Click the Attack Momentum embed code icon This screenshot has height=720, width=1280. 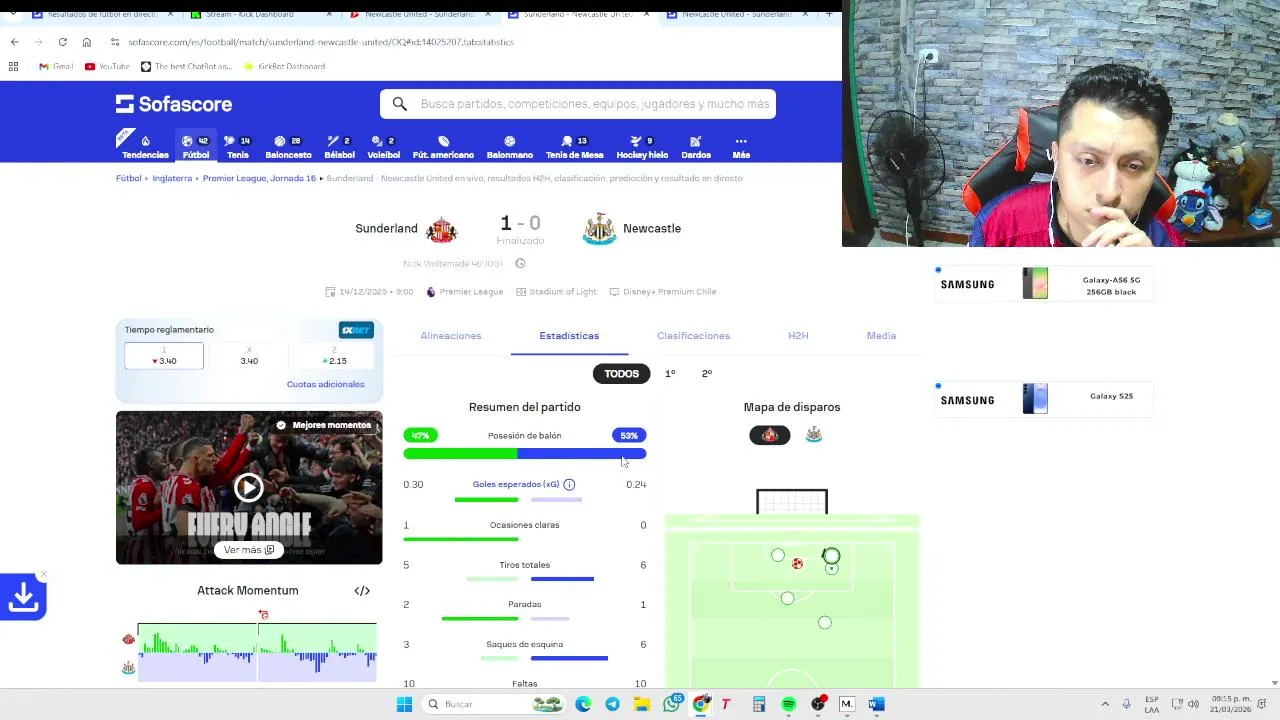click(362, 591)
